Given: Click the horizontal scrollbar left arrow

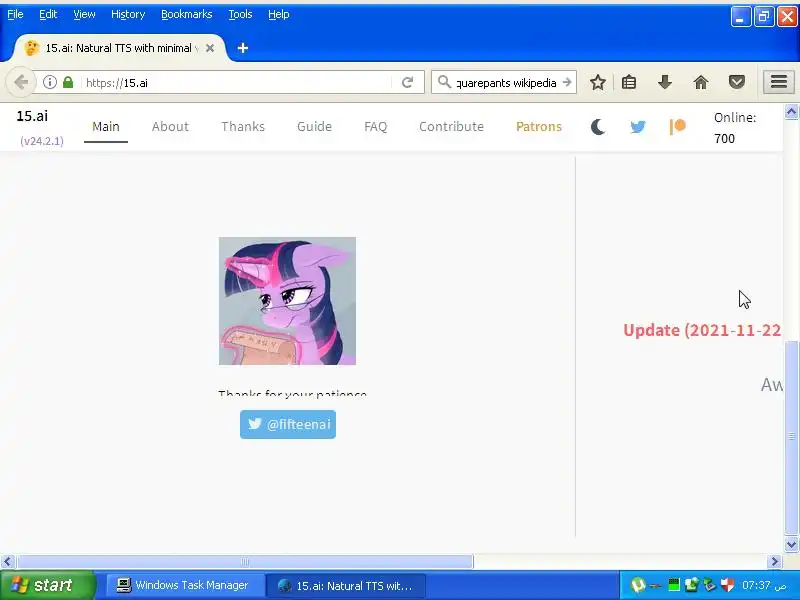Looking at the screenshot, I should (7, 562).
